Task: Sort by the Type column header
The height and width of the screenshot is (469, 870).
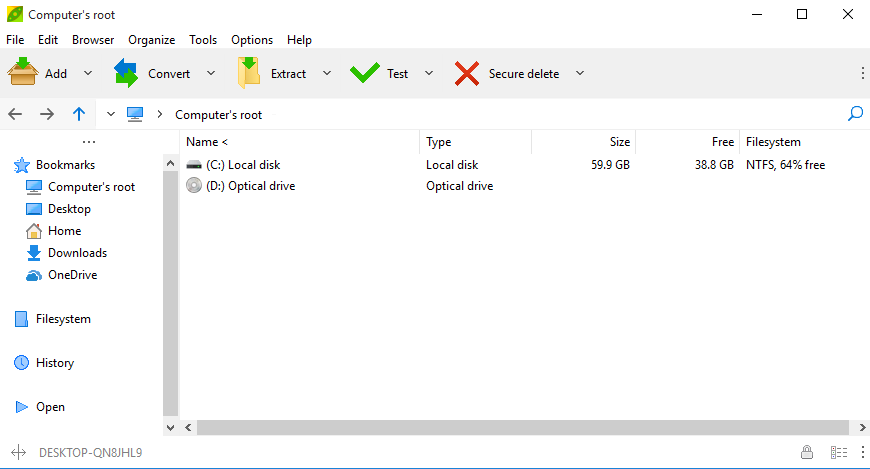Action: pyautogui.click(x=476, y=142)
